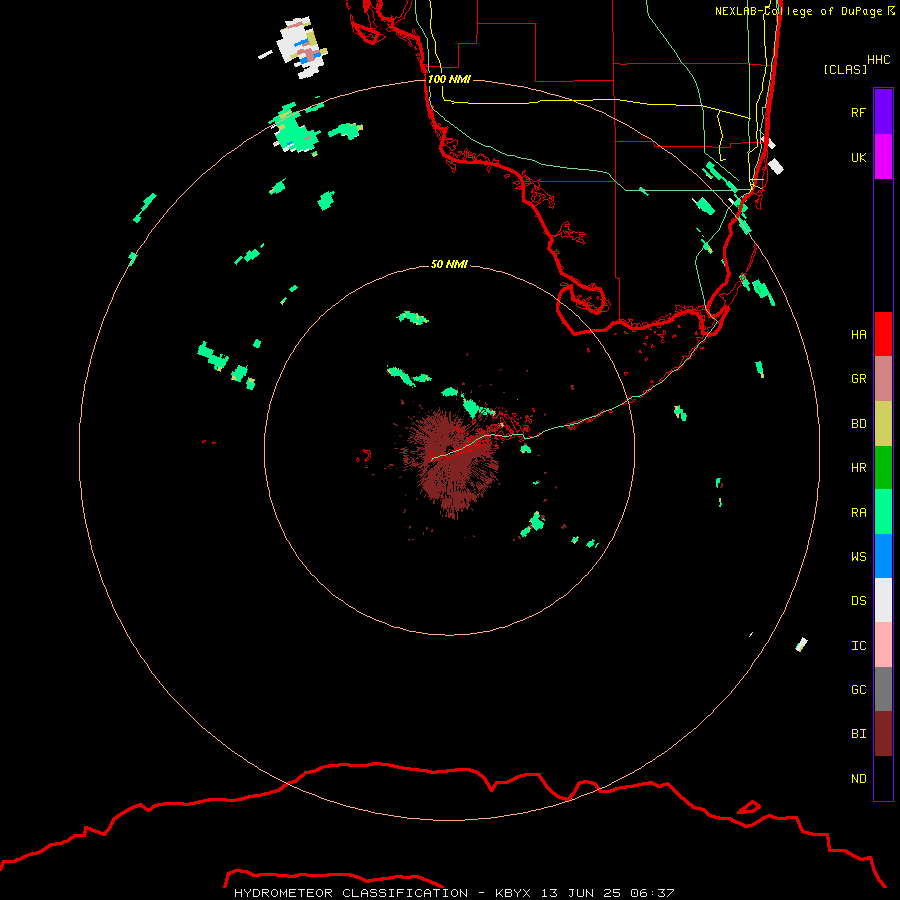900x900 pixels.
Task: Click the 50 NMI range ring label
Action: tap(449, 264)
